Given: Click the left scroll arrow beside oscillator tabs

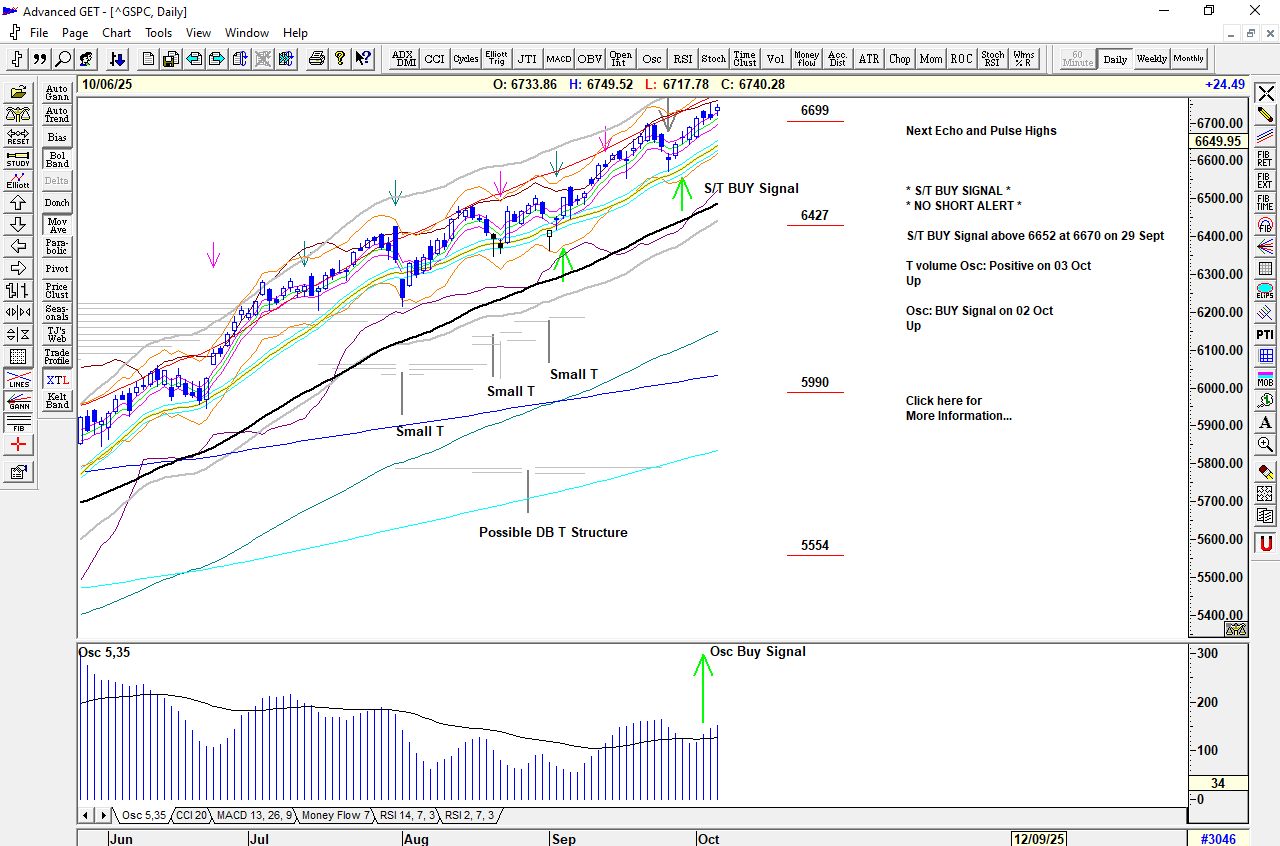Looking at the screenshot, I should coord(86,815).
